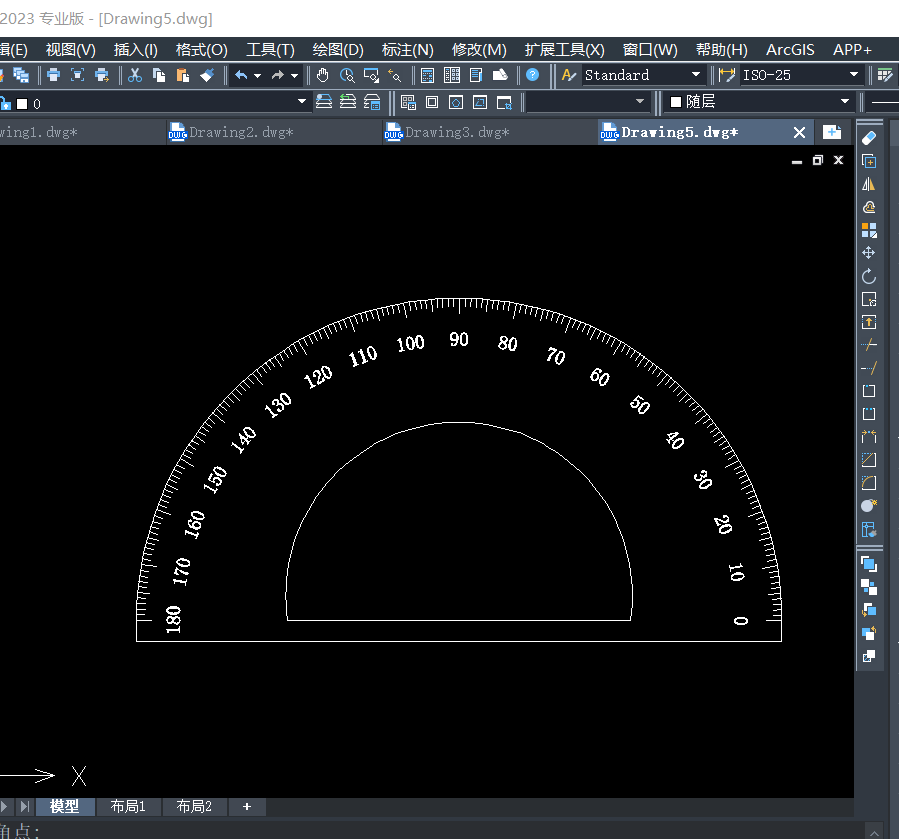Open the 扩展工具(X) menu
The width and height of the screenshot is (899, 839).
tap(564, 50)
